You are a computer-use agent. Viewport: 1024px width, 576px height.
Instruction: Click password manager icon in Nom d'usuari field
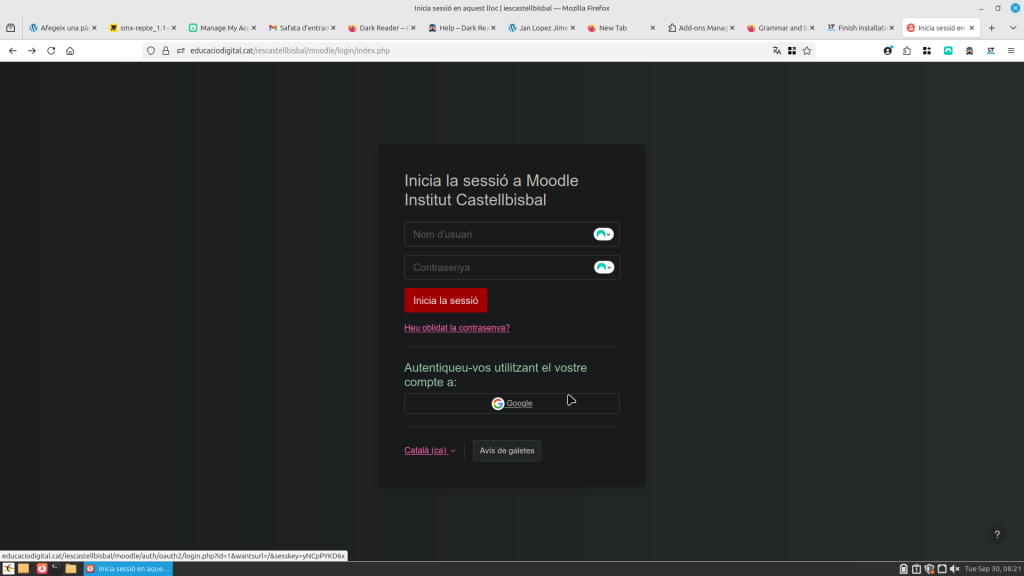pos(603,234)
